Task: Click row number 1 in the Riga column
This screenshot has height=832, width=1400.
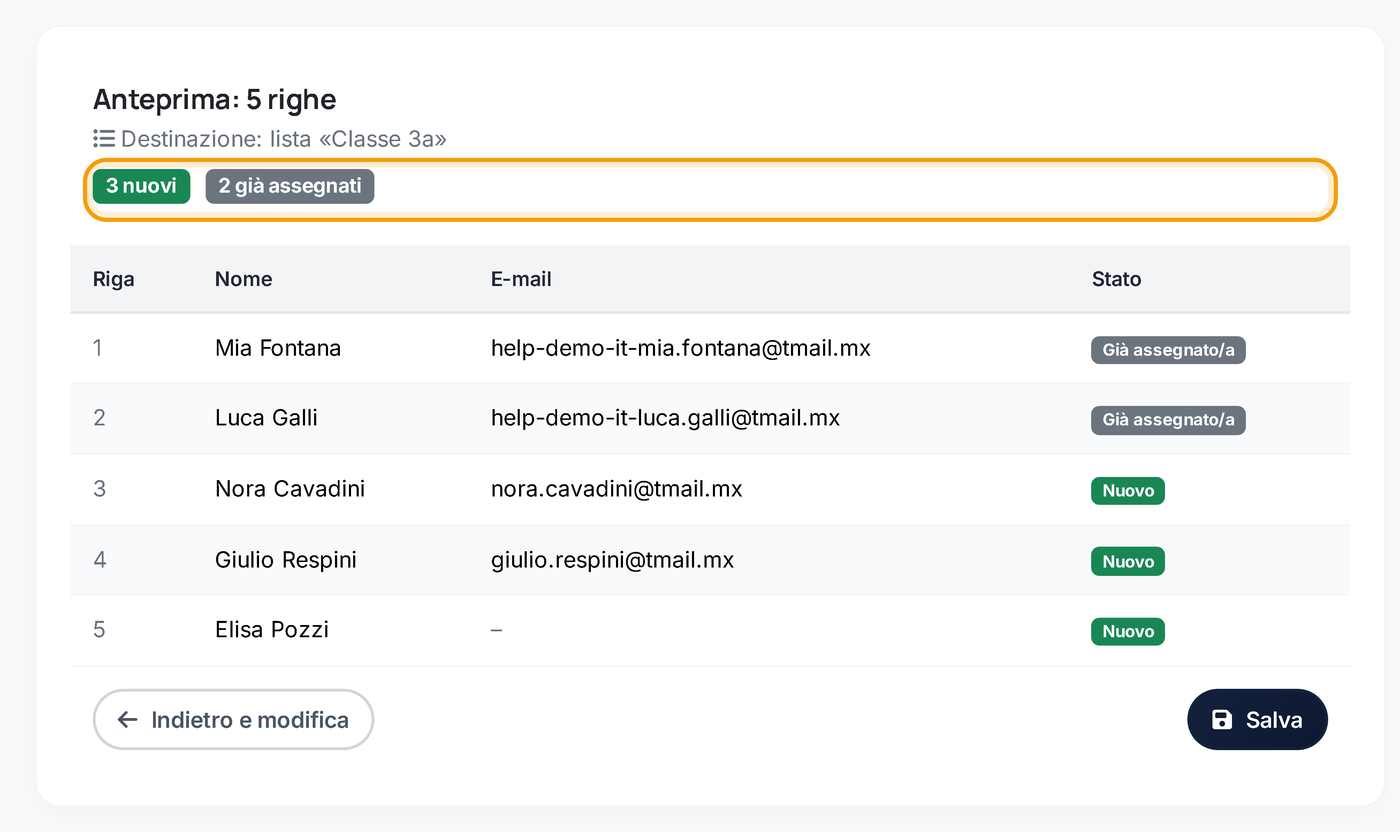Action: (98, 348)
